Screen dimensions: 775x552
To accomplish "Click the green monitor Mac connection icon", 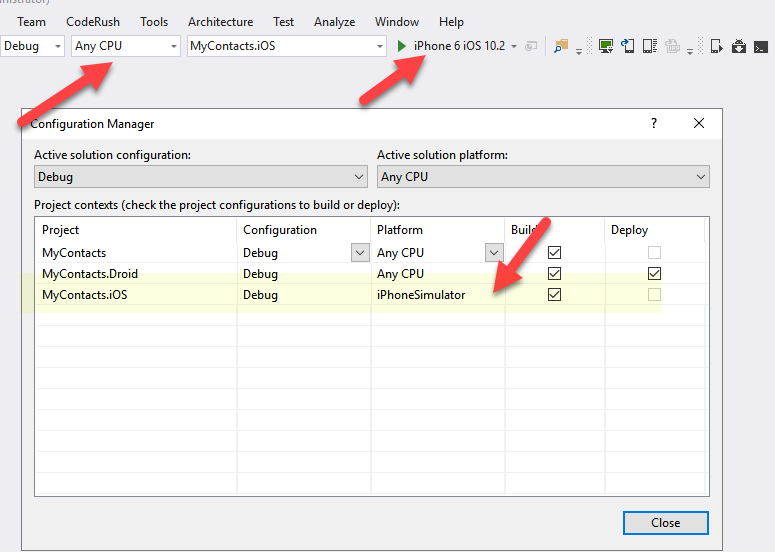I will (606, 46).
